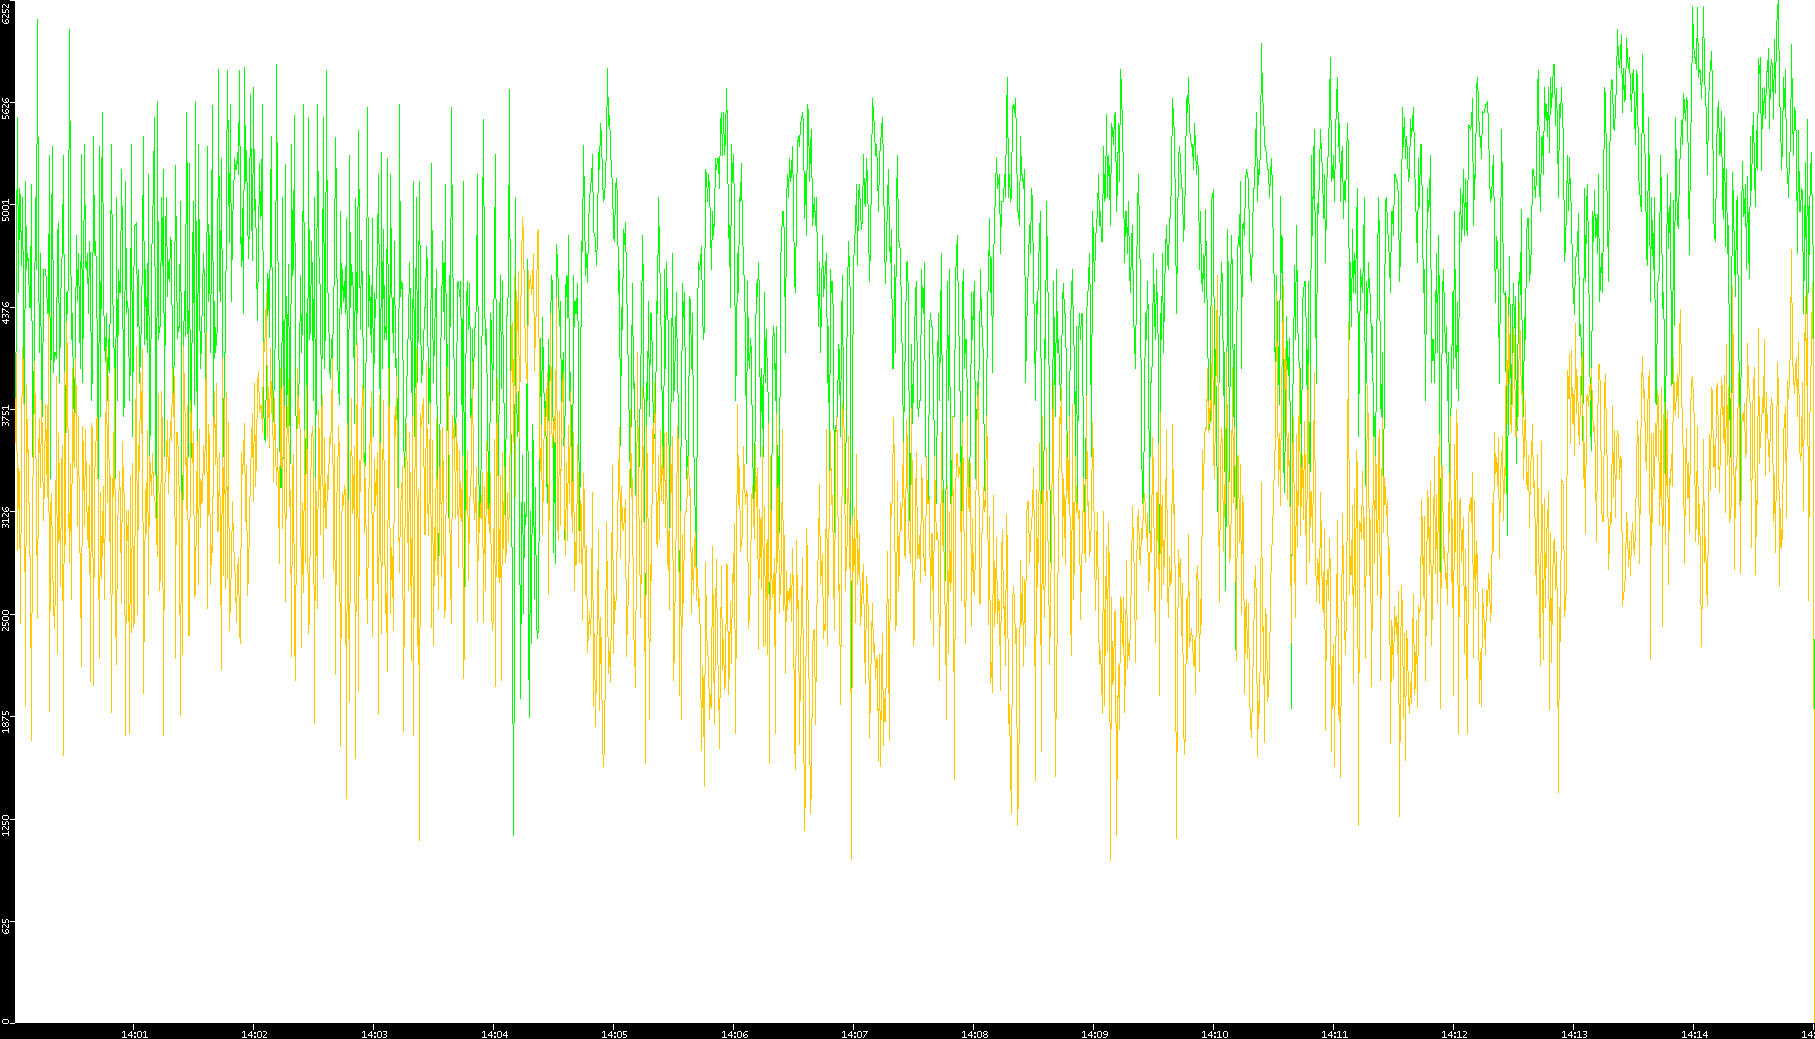Pick the 14:14 time label
The height and width of the screenshot is (1039, 1815).
(1694, 1034)
